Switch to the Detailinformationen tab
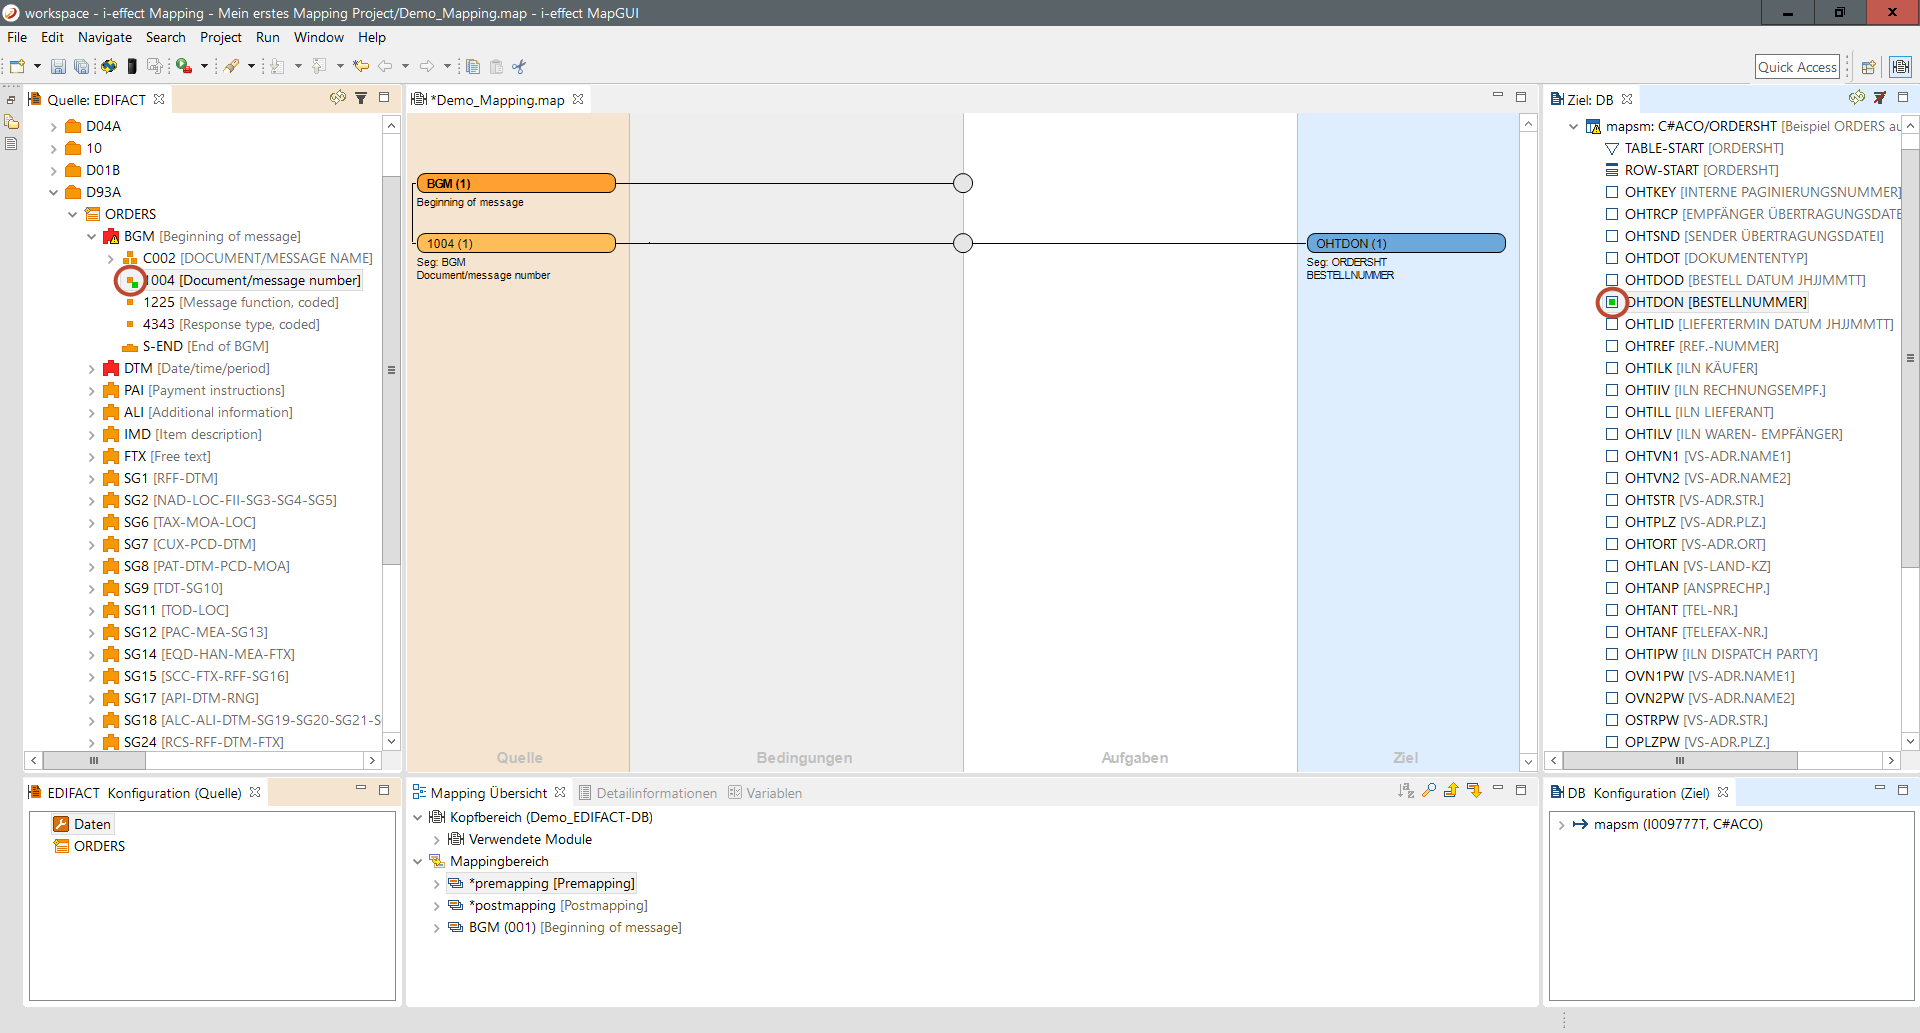The height and width of the screenshot is (1033, 1920). [x=647, y=793]
